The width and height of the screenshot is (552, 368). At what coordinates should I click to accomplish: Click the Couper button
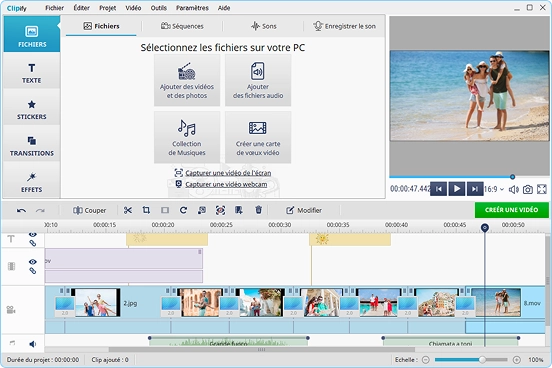pyautogui.click(x=89, y=210)
